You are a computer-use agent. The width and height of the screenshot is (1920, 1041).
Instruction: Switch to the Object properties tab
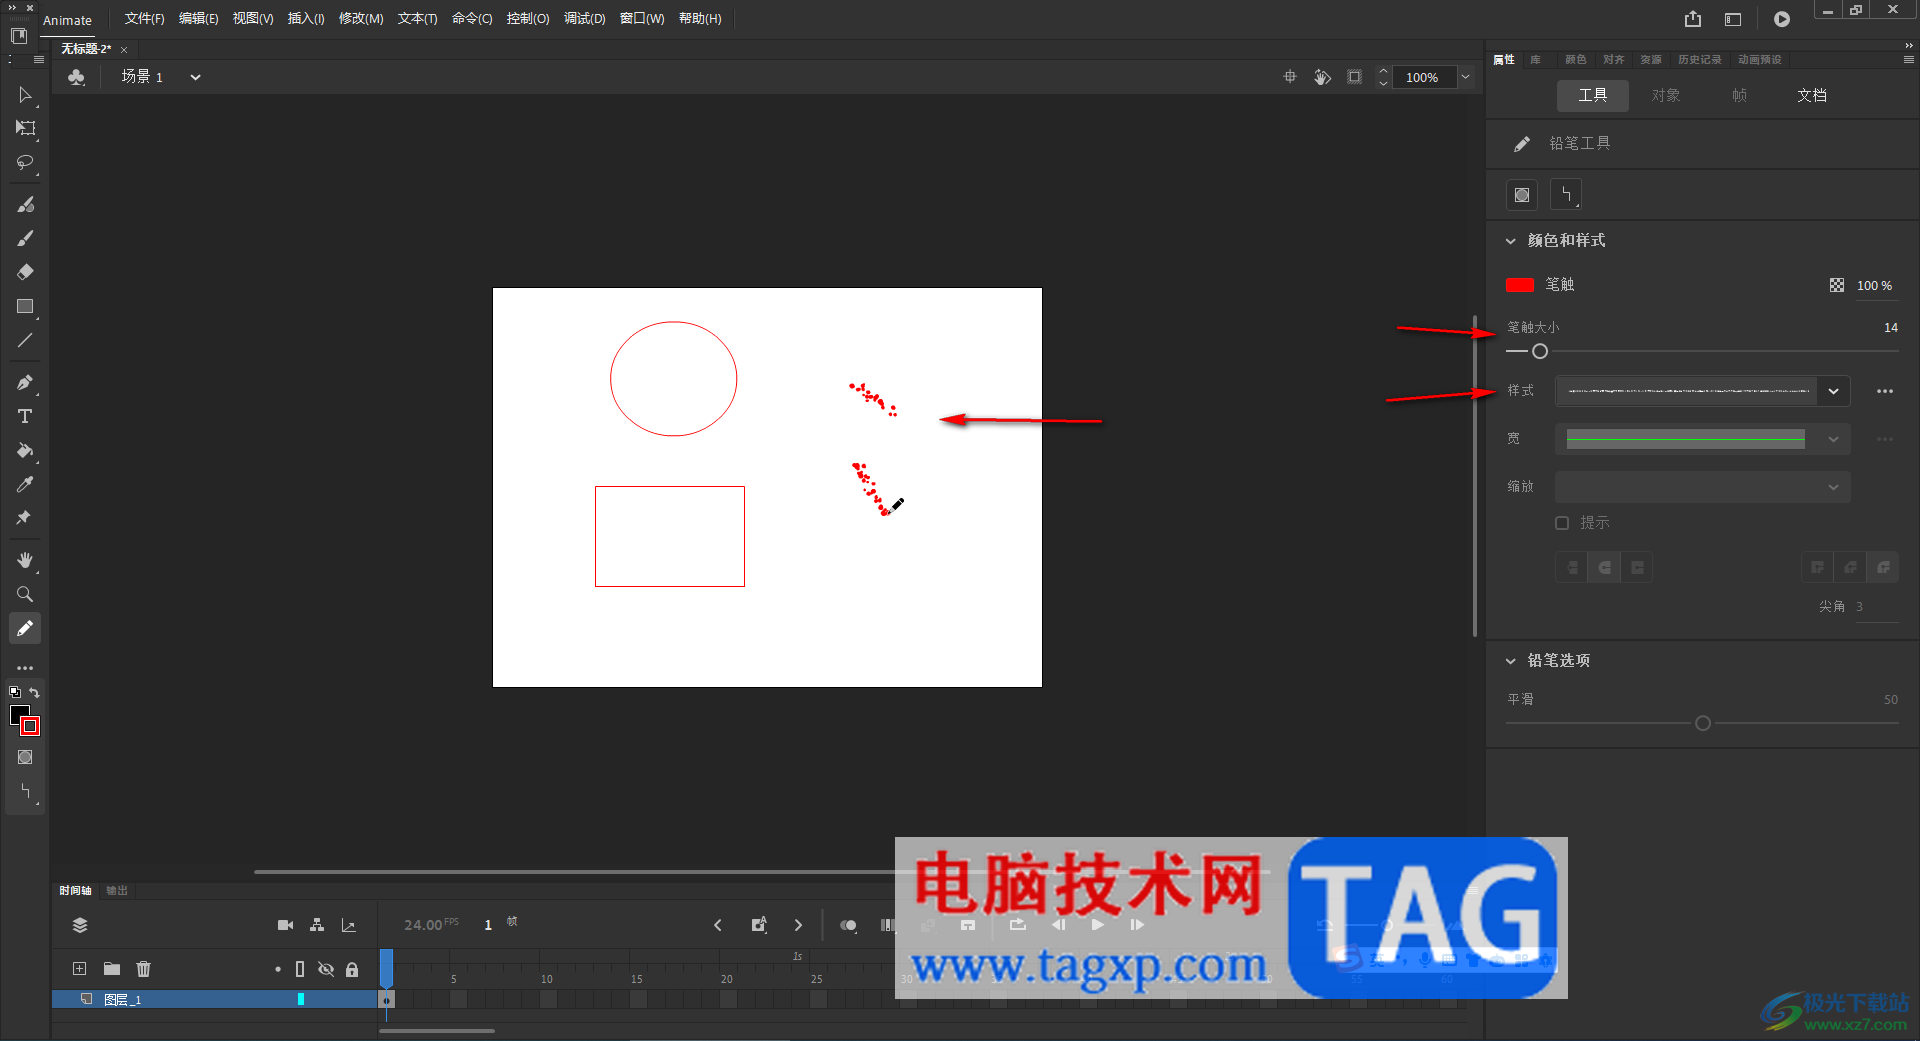pyautogui.click(x=1666, y=95)
